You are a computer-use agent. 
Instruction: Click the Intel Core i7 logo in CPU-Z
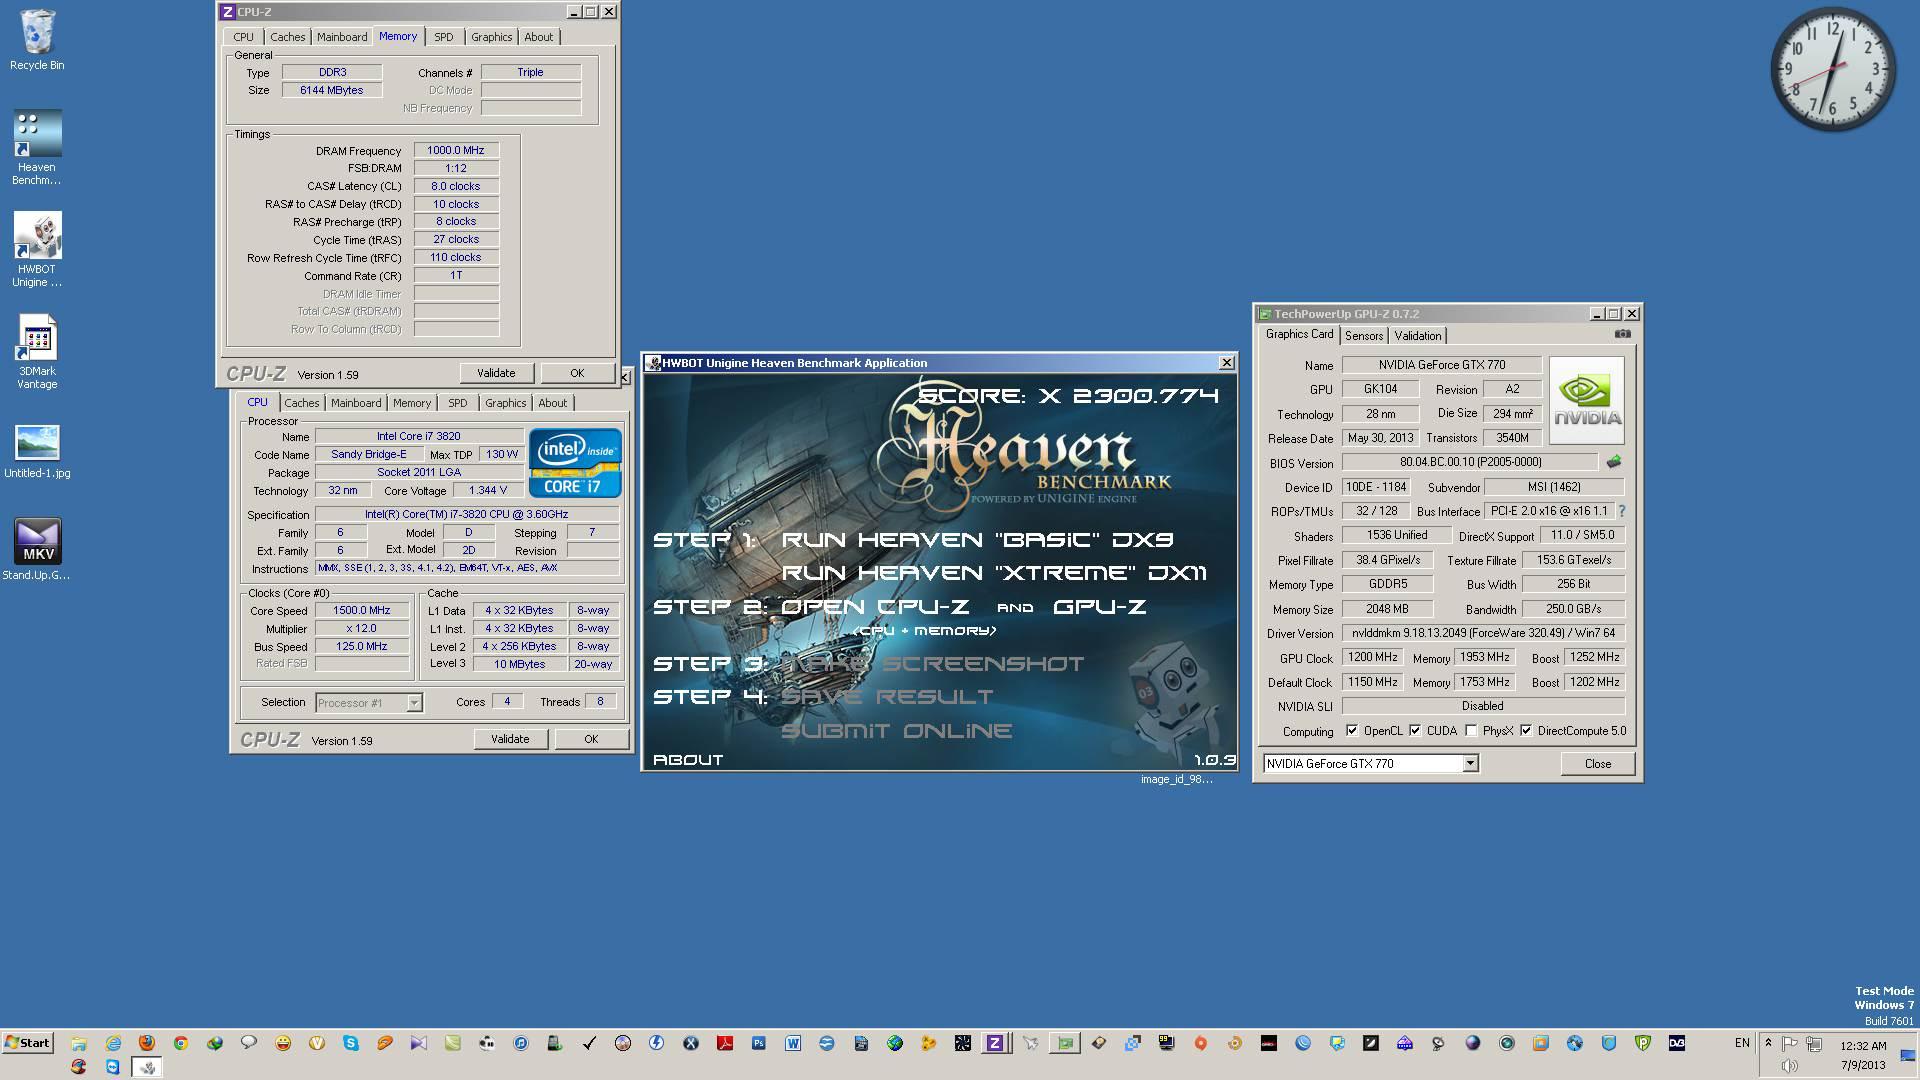point(575,462)
